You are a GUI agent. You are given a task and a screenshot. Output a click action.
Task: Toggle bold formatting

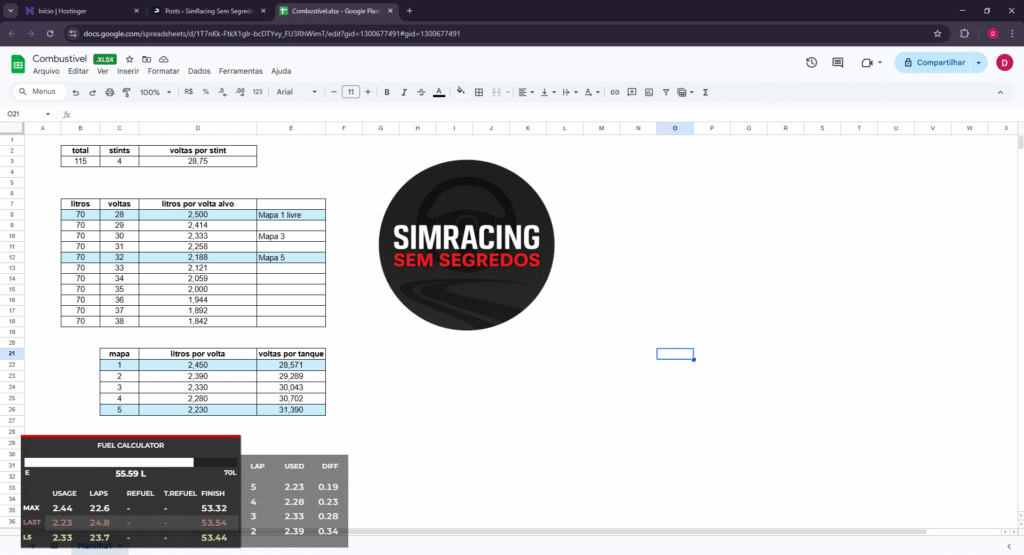click(387, 92)
